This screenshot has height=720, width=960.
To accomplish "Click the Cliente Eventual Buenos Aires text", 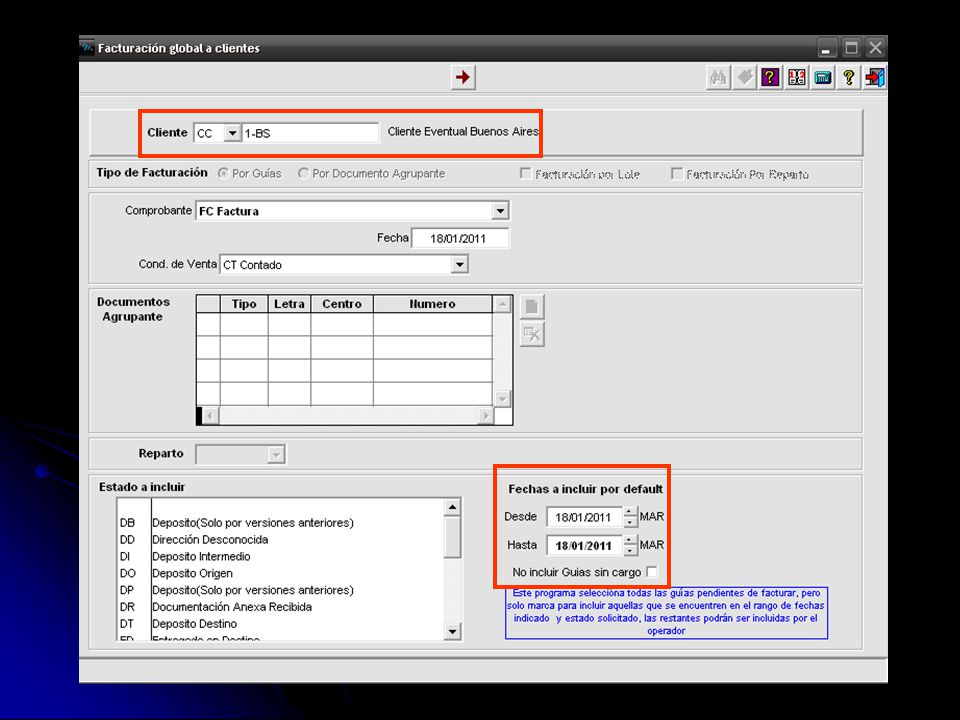I will pos(463,132).
